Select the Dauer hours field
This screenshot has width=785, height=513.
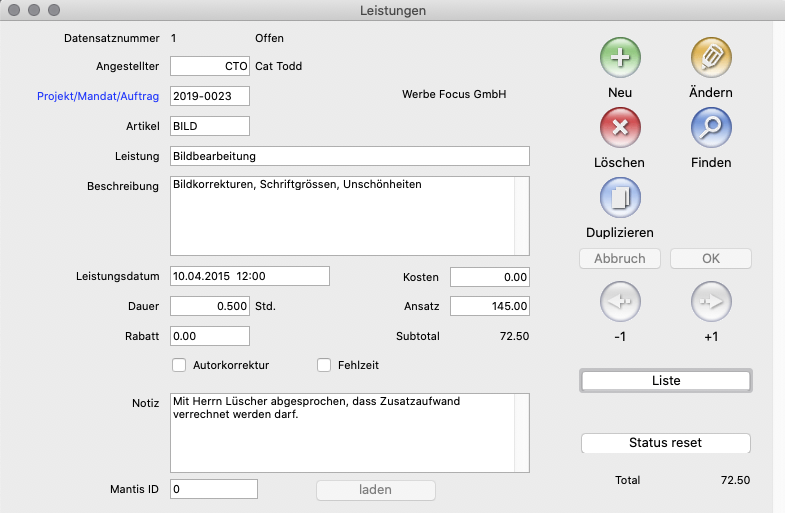(210, 306)
